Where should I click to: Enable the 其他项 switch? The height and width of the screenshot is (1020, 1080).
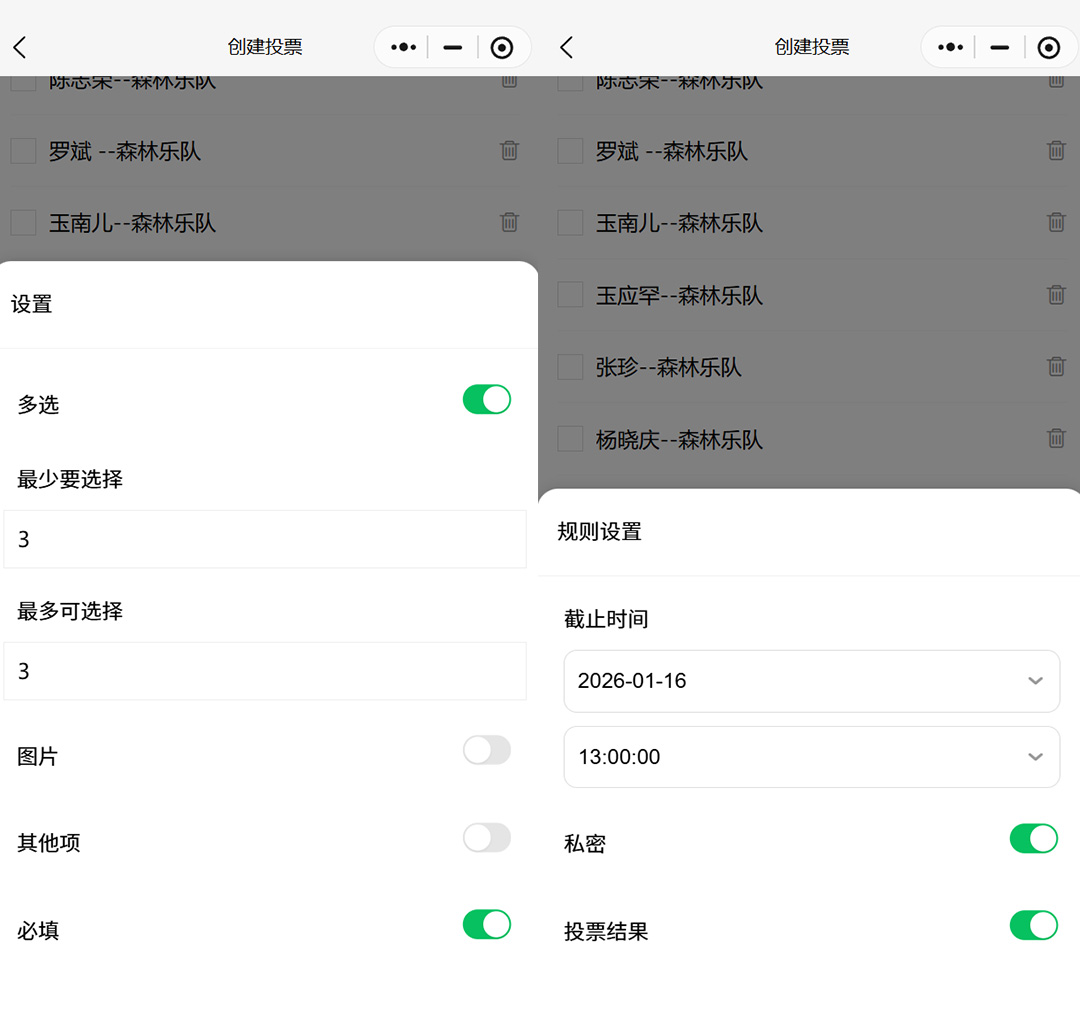click(x=486, y=838)
